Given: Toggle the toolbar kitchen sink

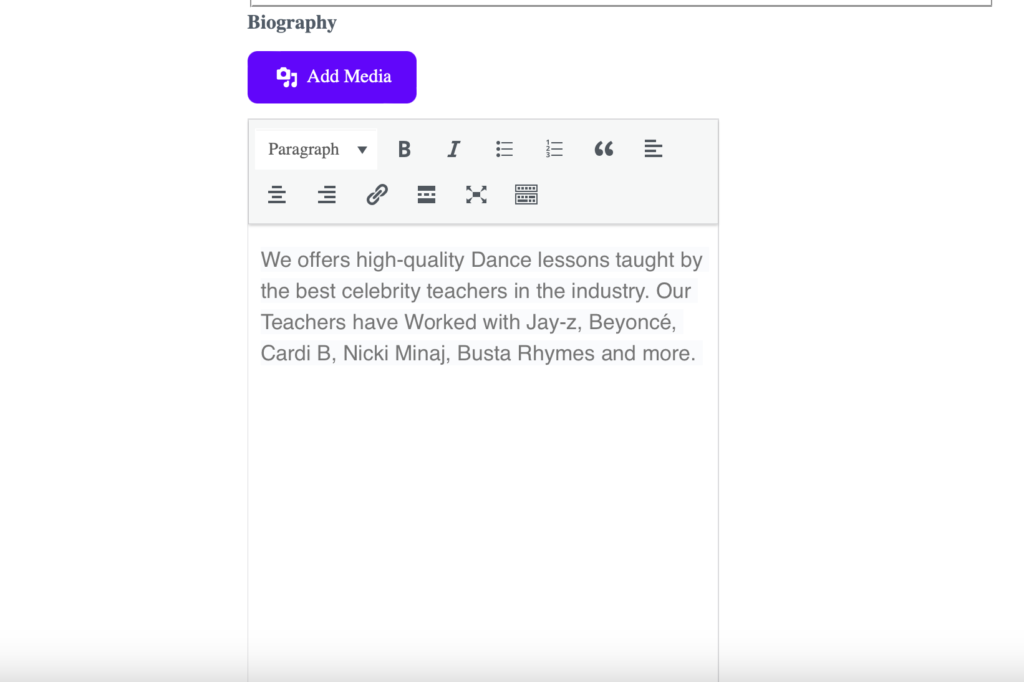Looking at the screenshot, I should pyautogui.click(x=526, y=195).
